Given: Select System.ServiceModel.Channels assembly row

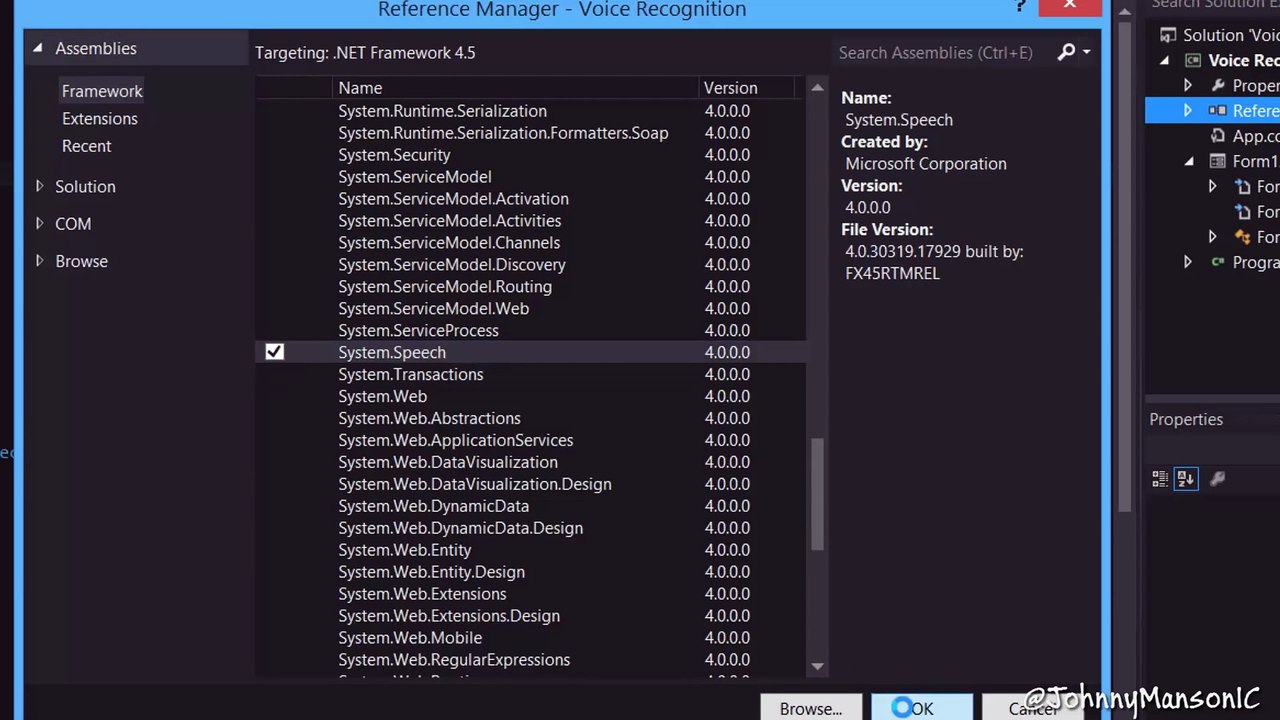Looking at the screenshot, I should (530, 243).
